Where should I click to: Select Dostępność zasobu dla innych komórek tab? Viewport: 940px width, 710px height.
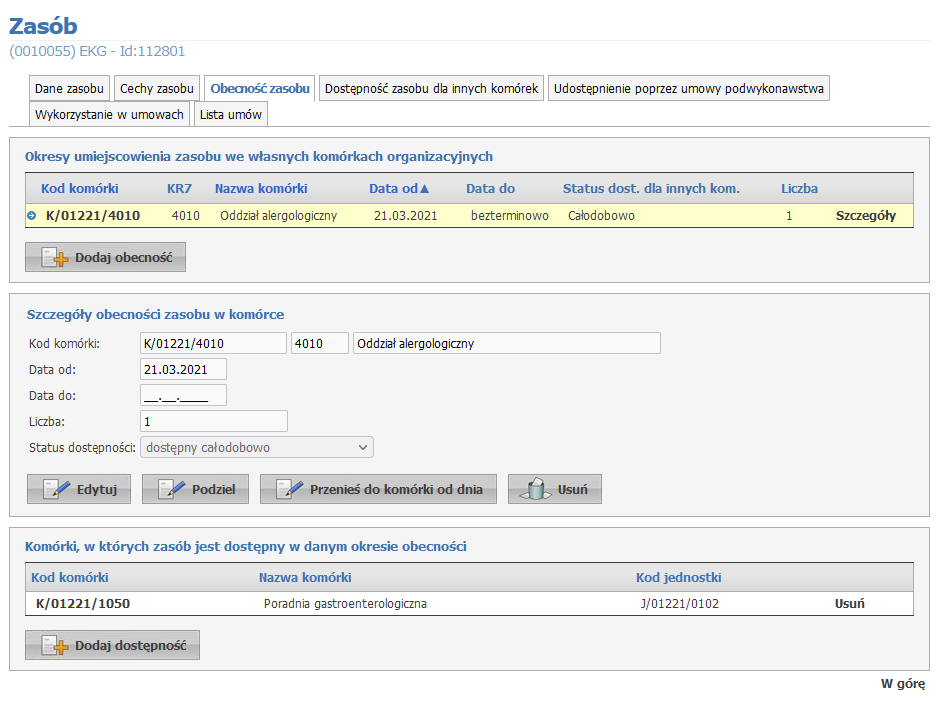pyautogui.click(x=432, y=89)
